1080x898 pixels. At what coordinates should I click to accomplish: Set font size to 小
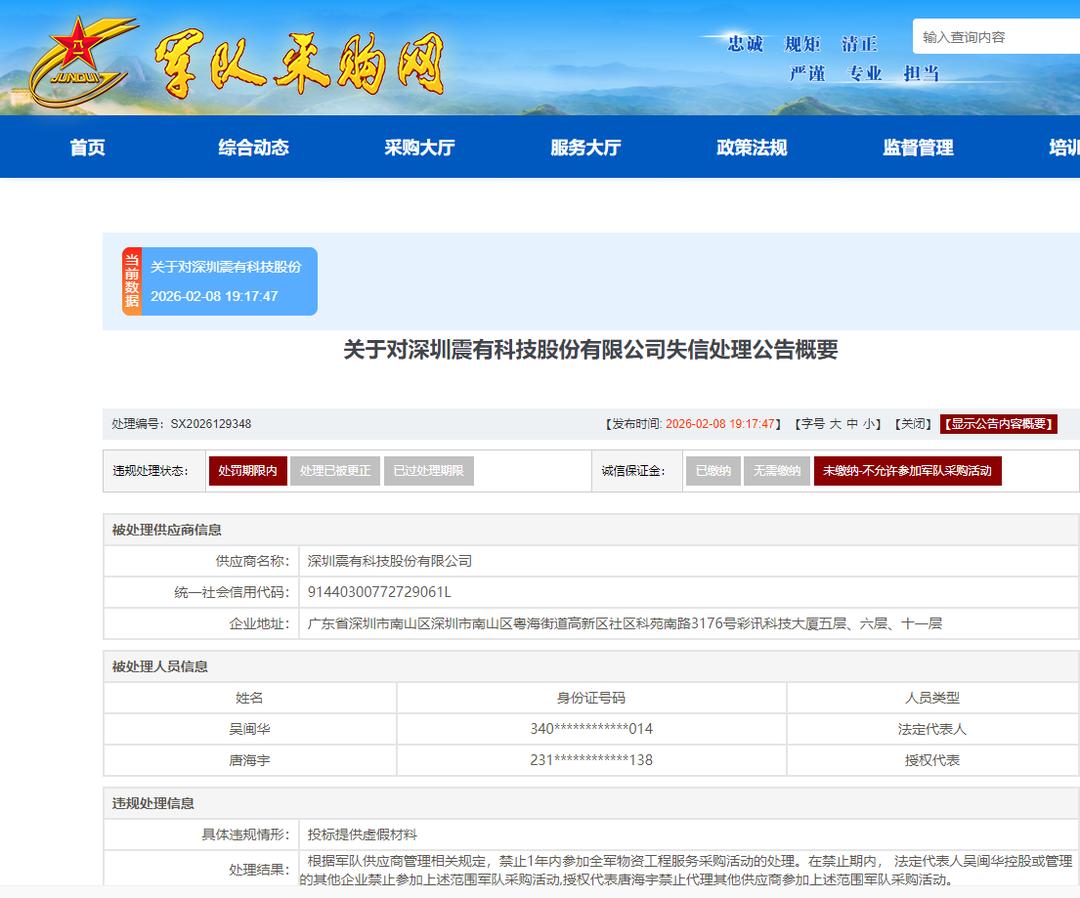tap(869, 424)
